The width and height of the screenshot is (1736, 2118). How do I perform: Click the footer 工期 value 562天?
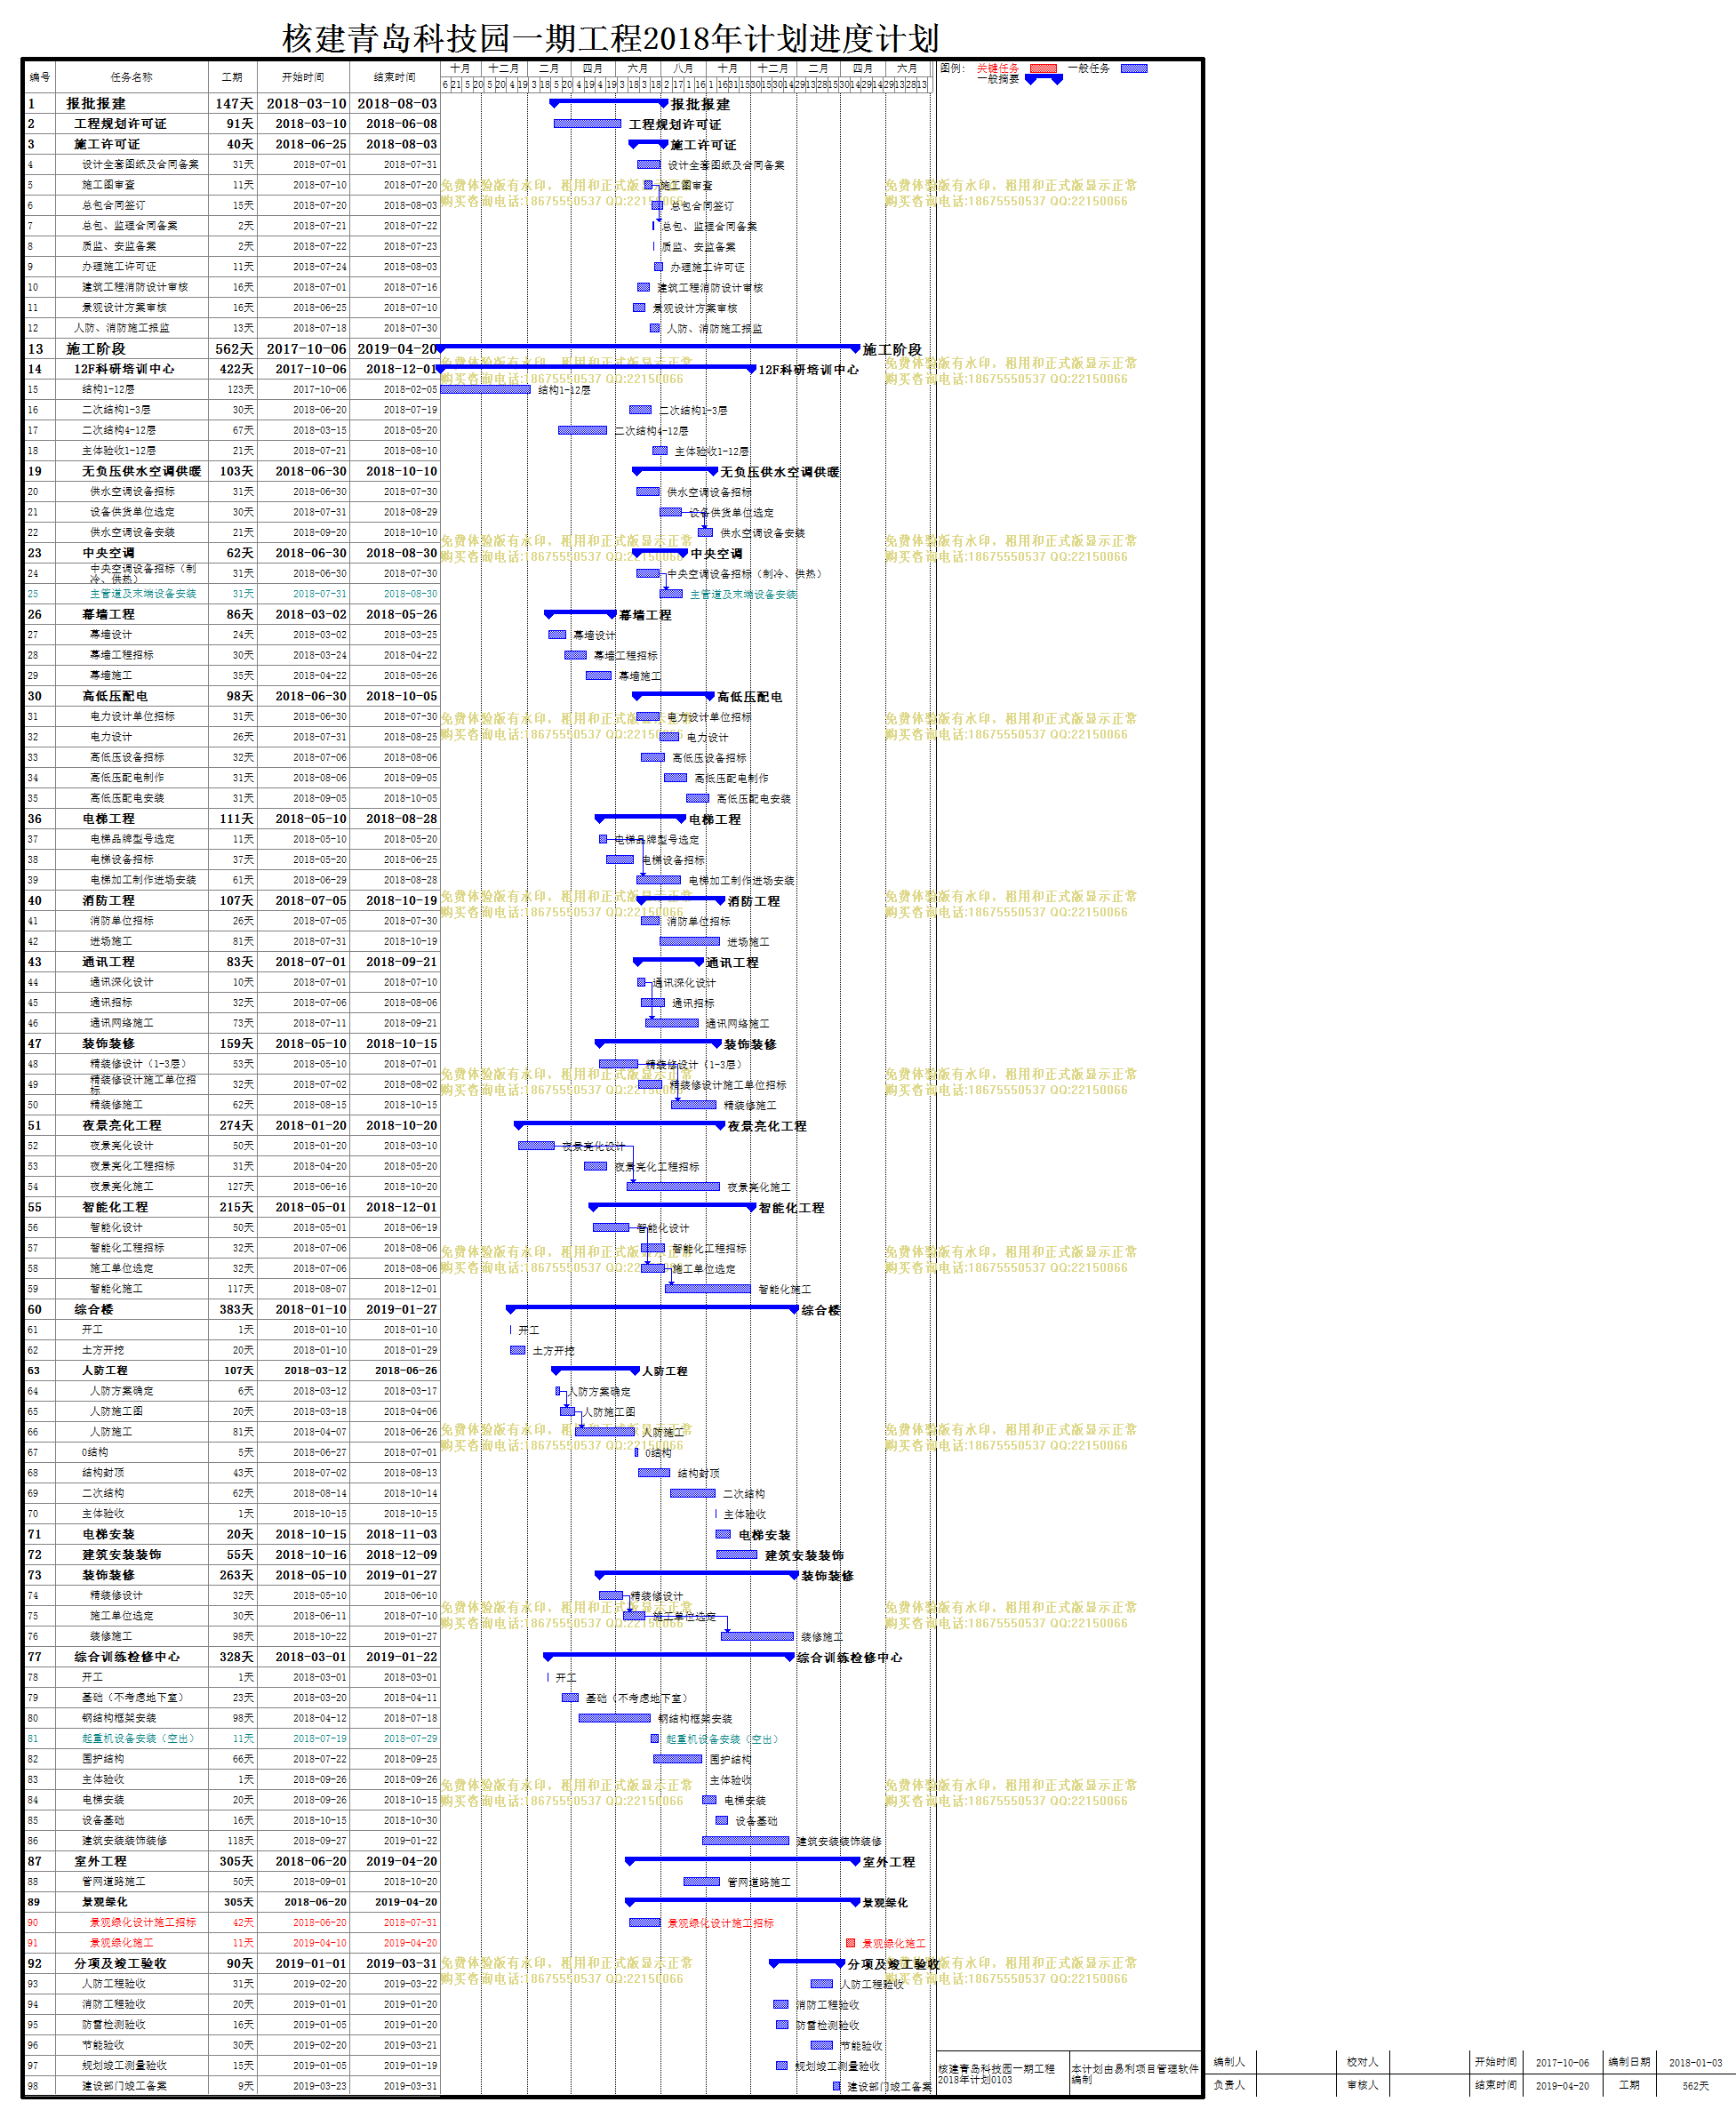click(1695, 2086)
